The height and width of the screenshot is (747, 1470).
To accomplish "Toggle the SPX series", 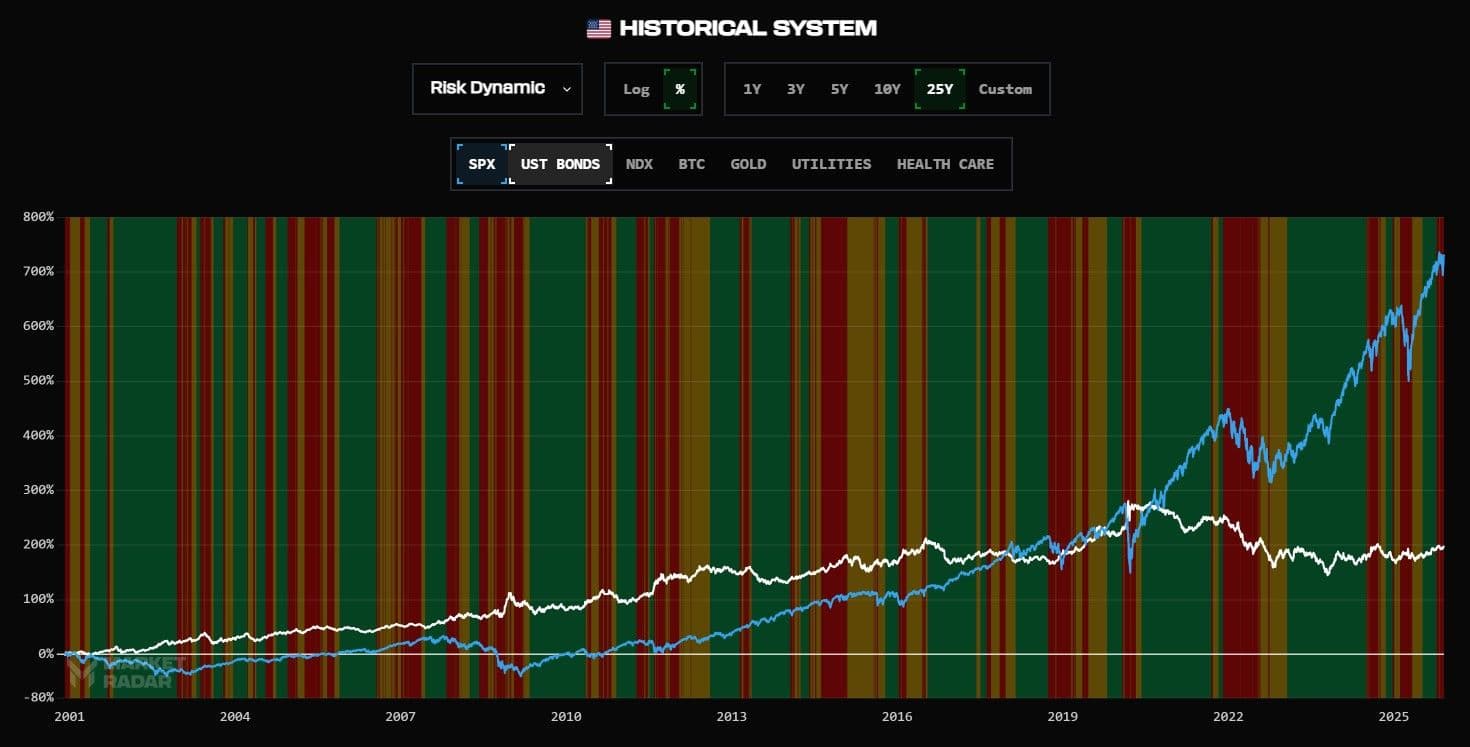I will (482, 164).
